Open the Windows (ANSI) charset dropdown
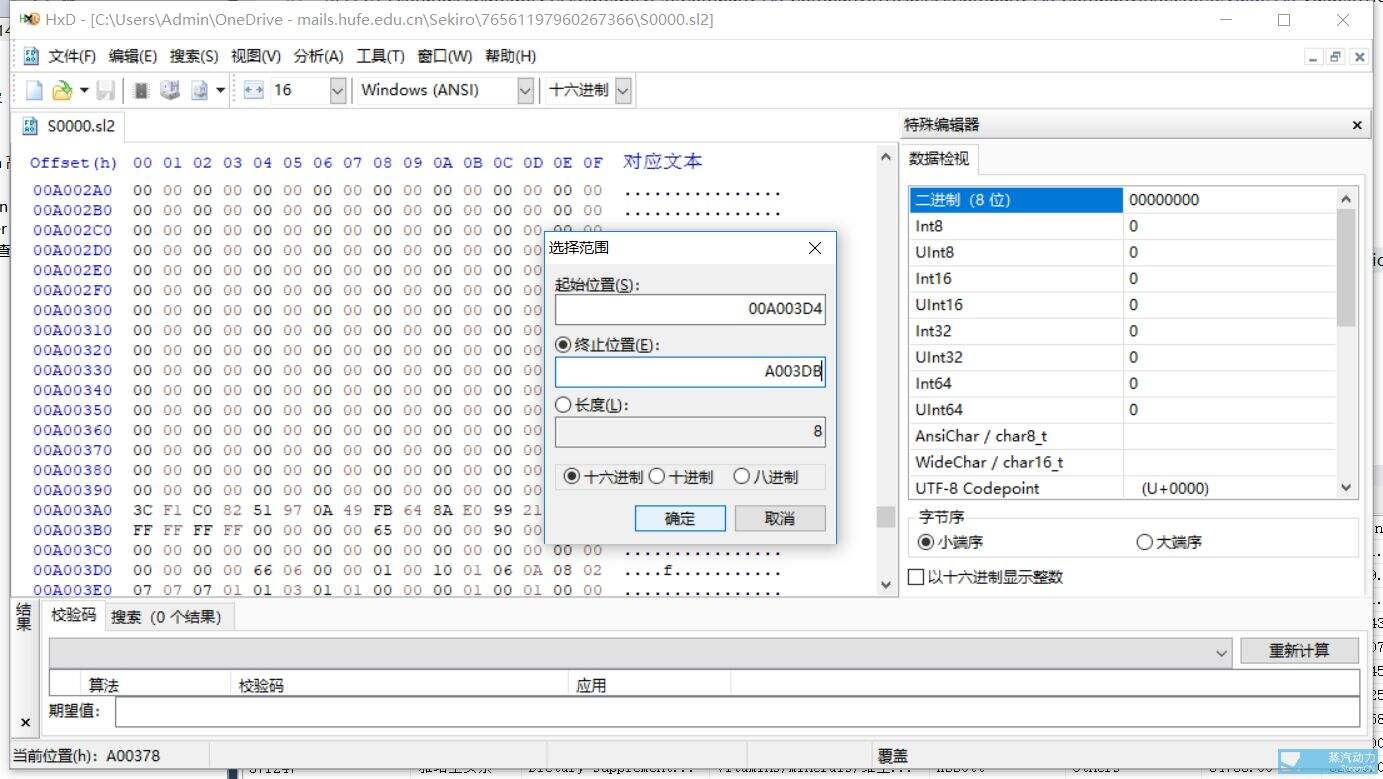Viewport: 1383px width, 779px height. click(525, 90)
